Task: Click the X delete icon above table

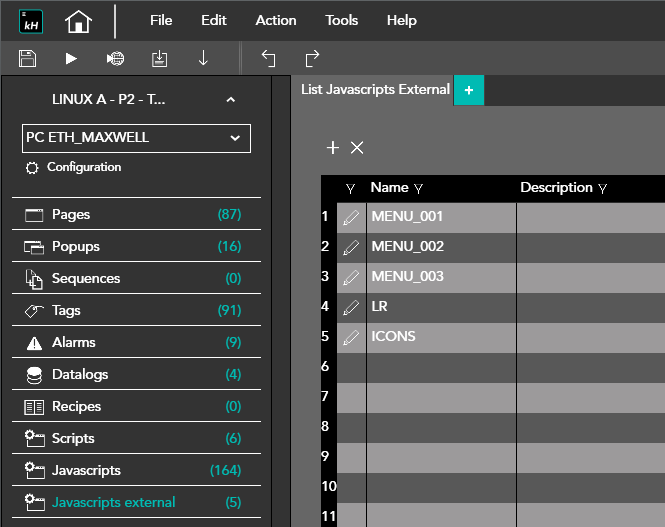Action: click(x=357, y=148)
